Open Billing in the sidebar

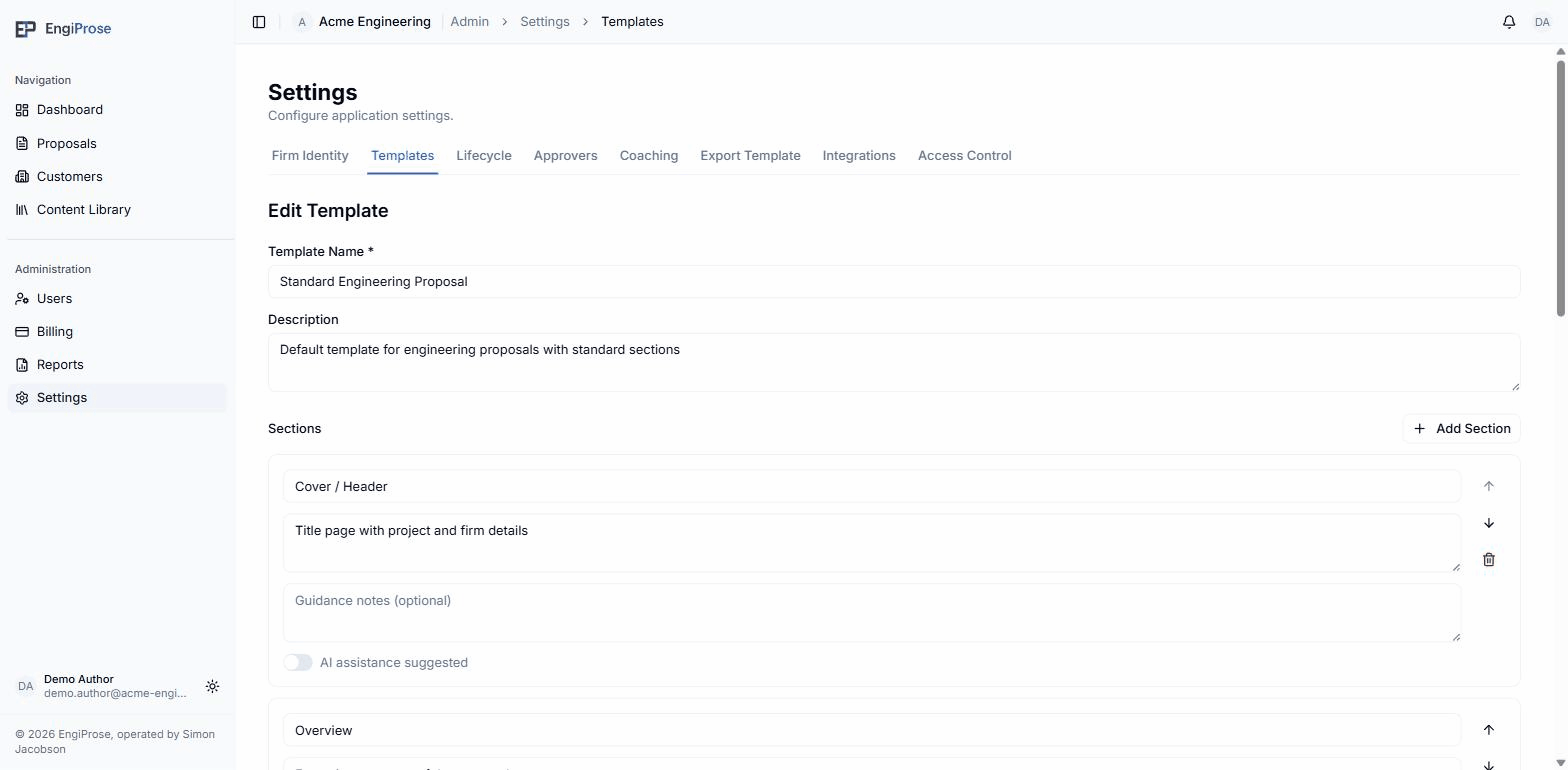tap(117, 332)
